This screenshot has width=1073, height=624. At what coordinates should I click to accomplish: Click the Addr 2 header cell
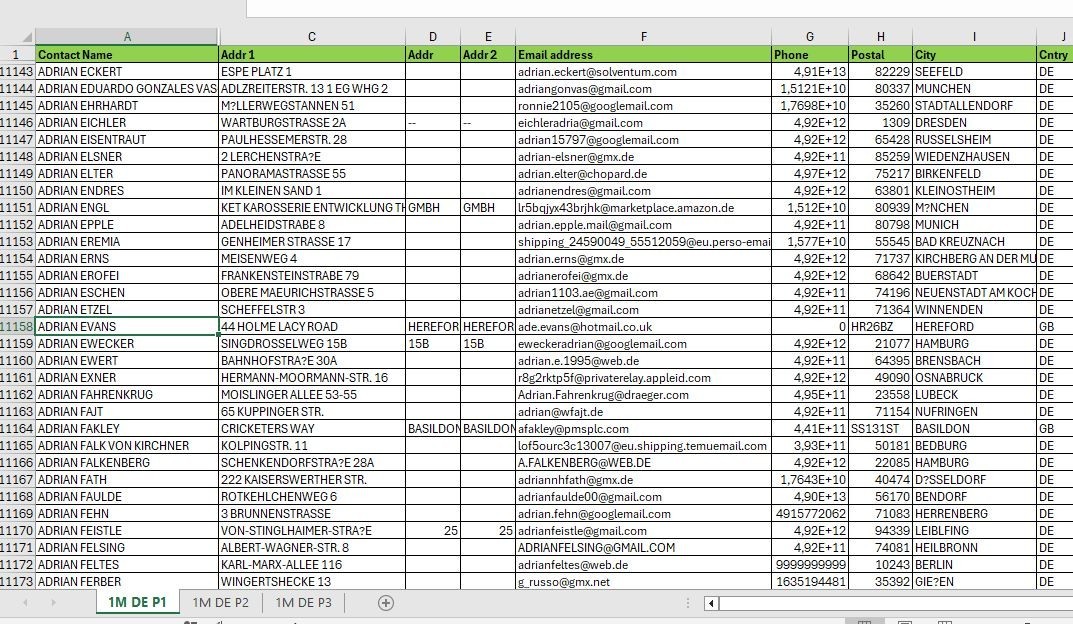tap(488, 55)
